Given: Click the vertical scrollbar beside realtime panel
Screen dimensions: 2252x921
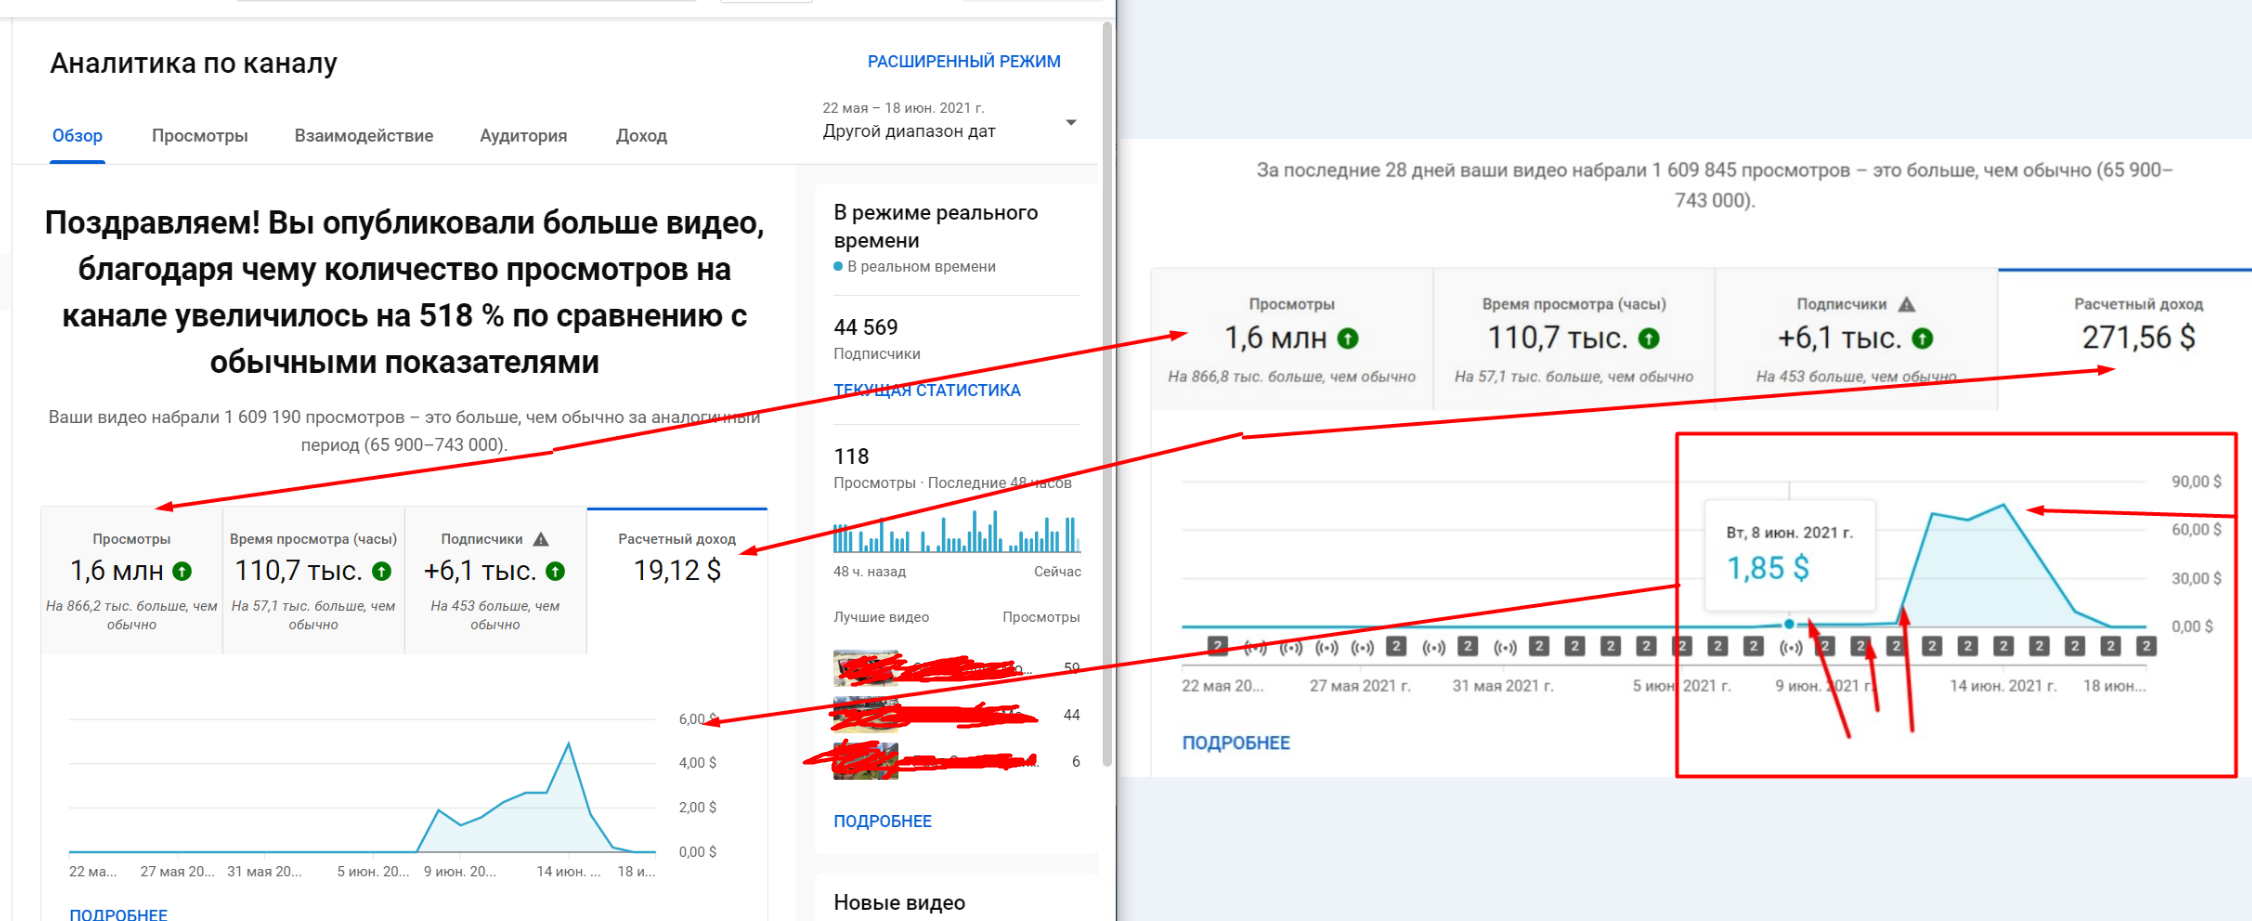Looking at the screenshot, I should pos(1106,400).
